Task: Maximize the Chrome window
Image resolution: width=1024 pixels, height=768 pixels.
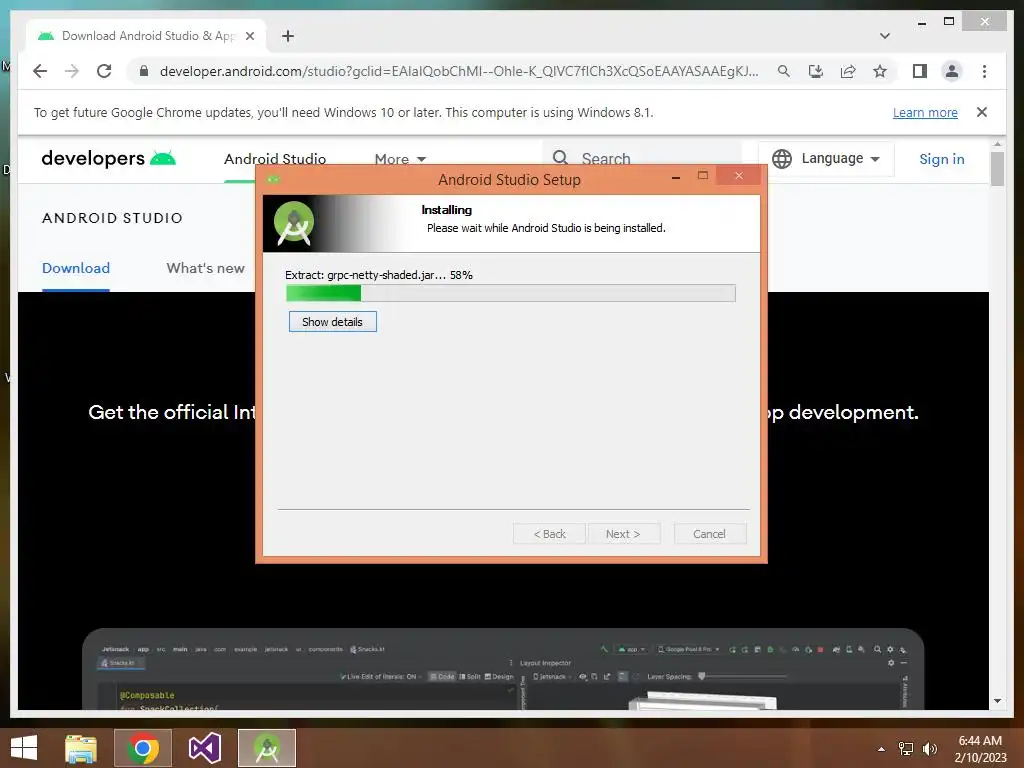Action: [949, 22]
